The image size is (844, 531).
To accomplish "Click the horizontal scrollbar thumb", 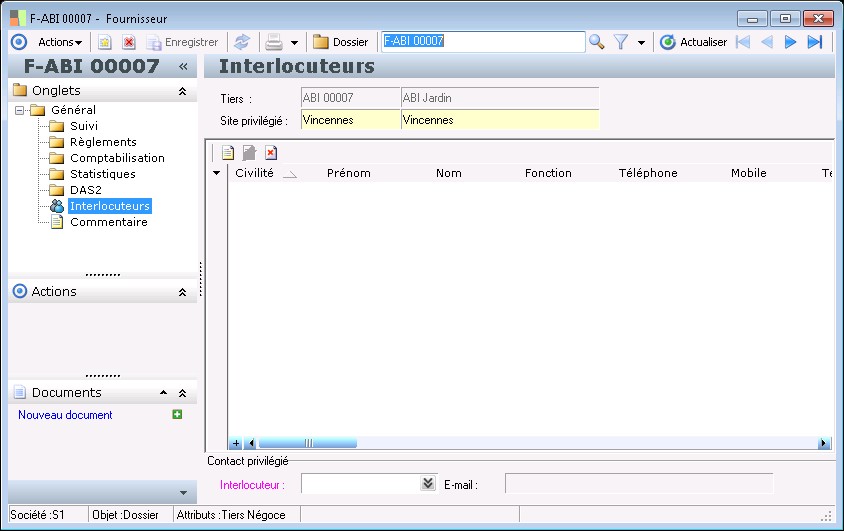I will tap(308, 443).
